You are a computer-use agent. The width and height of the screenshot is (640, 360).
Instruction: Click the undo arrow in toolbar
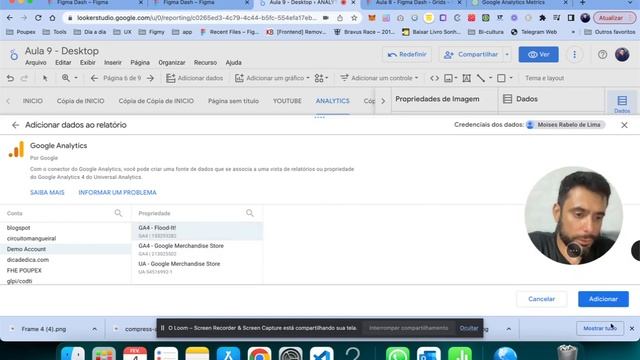click(x=10, y=78)
